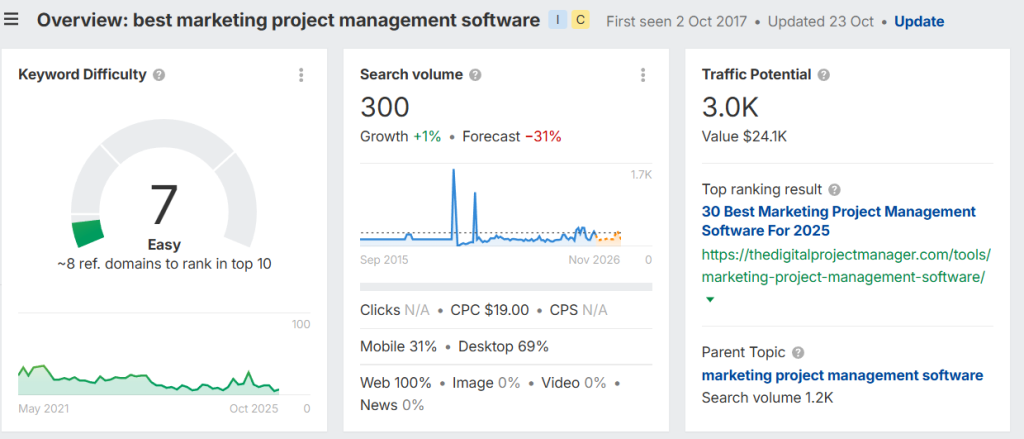Select the CPS N/A text
The height and width of the screenshot is (439, 1024).
[579, 310]
